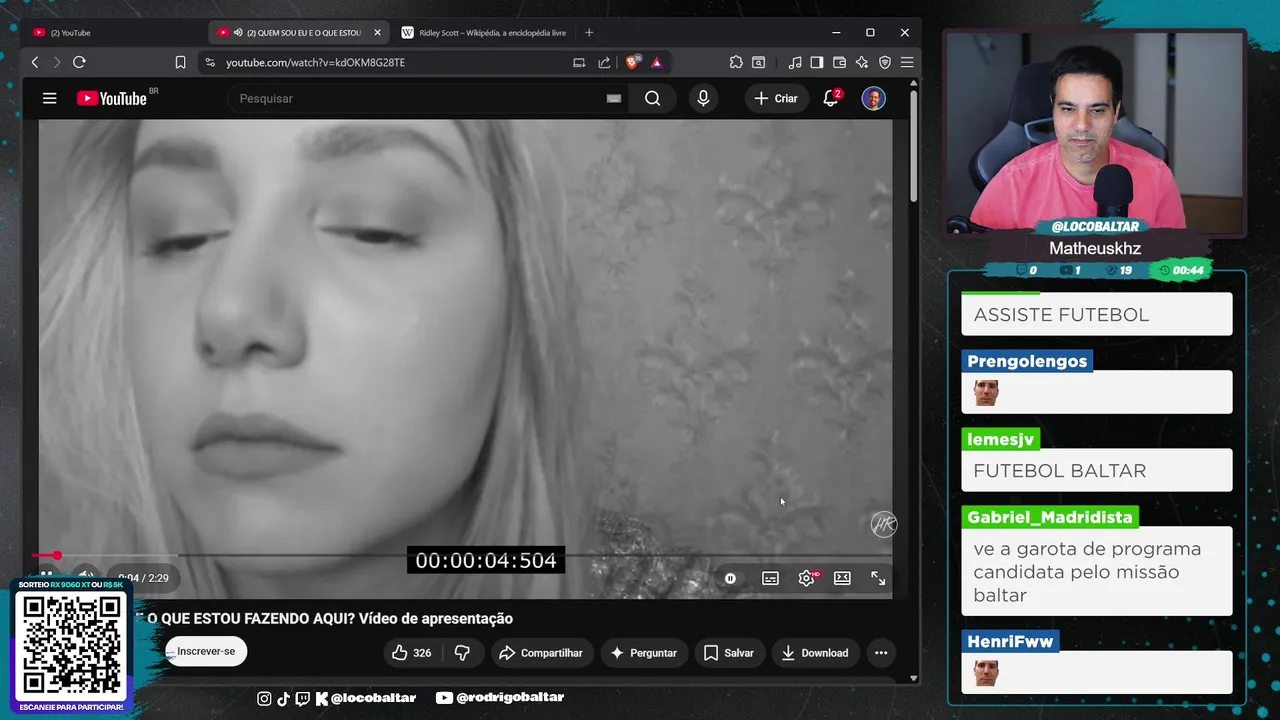Open the browser main menu

906,62
